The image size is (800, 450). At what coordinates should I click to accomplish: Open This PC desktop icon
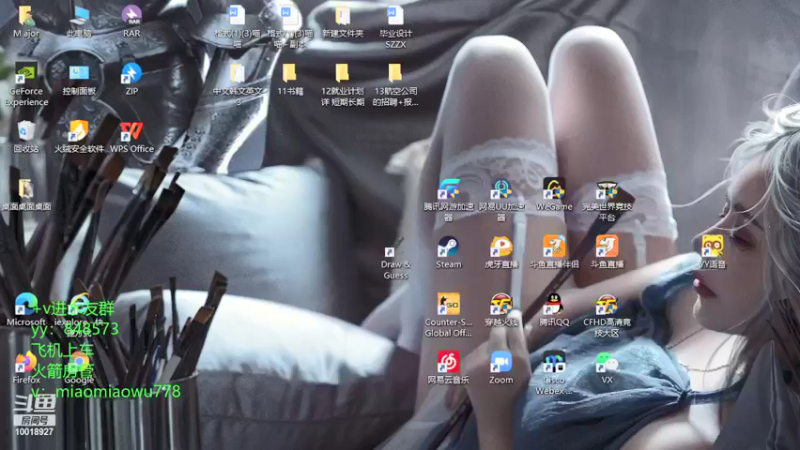pos(79,21)
